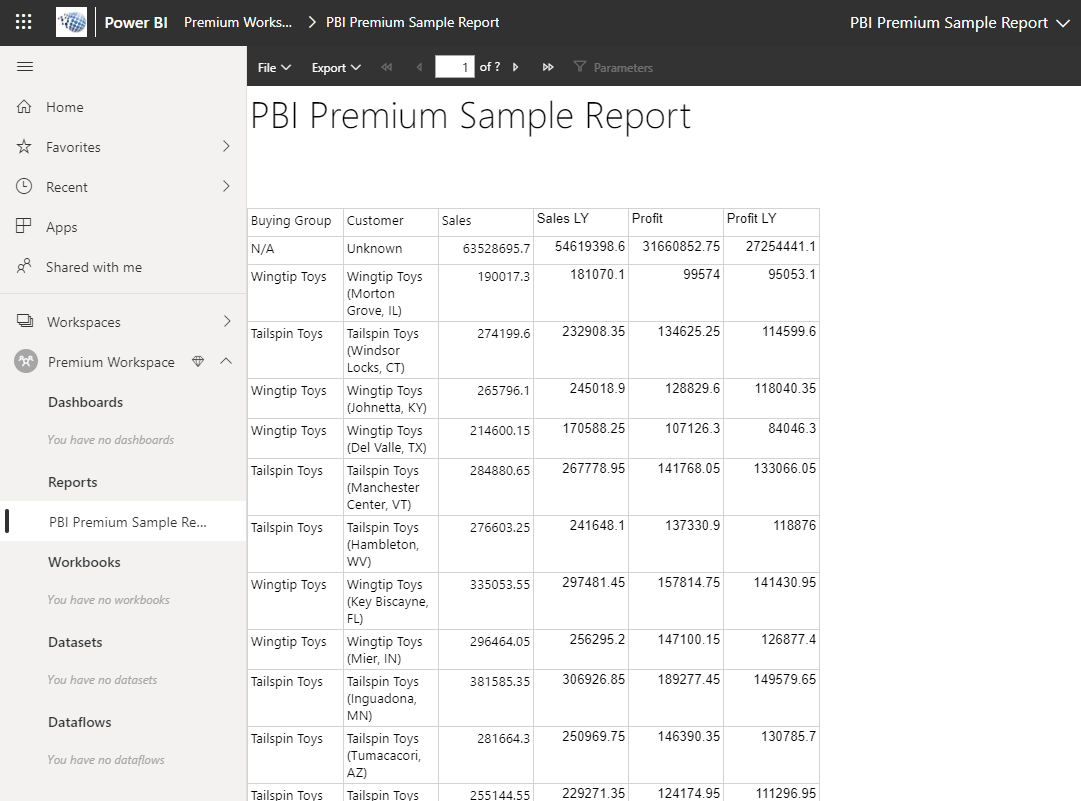The image size is (1081, 801).
Task: Open the Export menu
Action: point(336,67)
